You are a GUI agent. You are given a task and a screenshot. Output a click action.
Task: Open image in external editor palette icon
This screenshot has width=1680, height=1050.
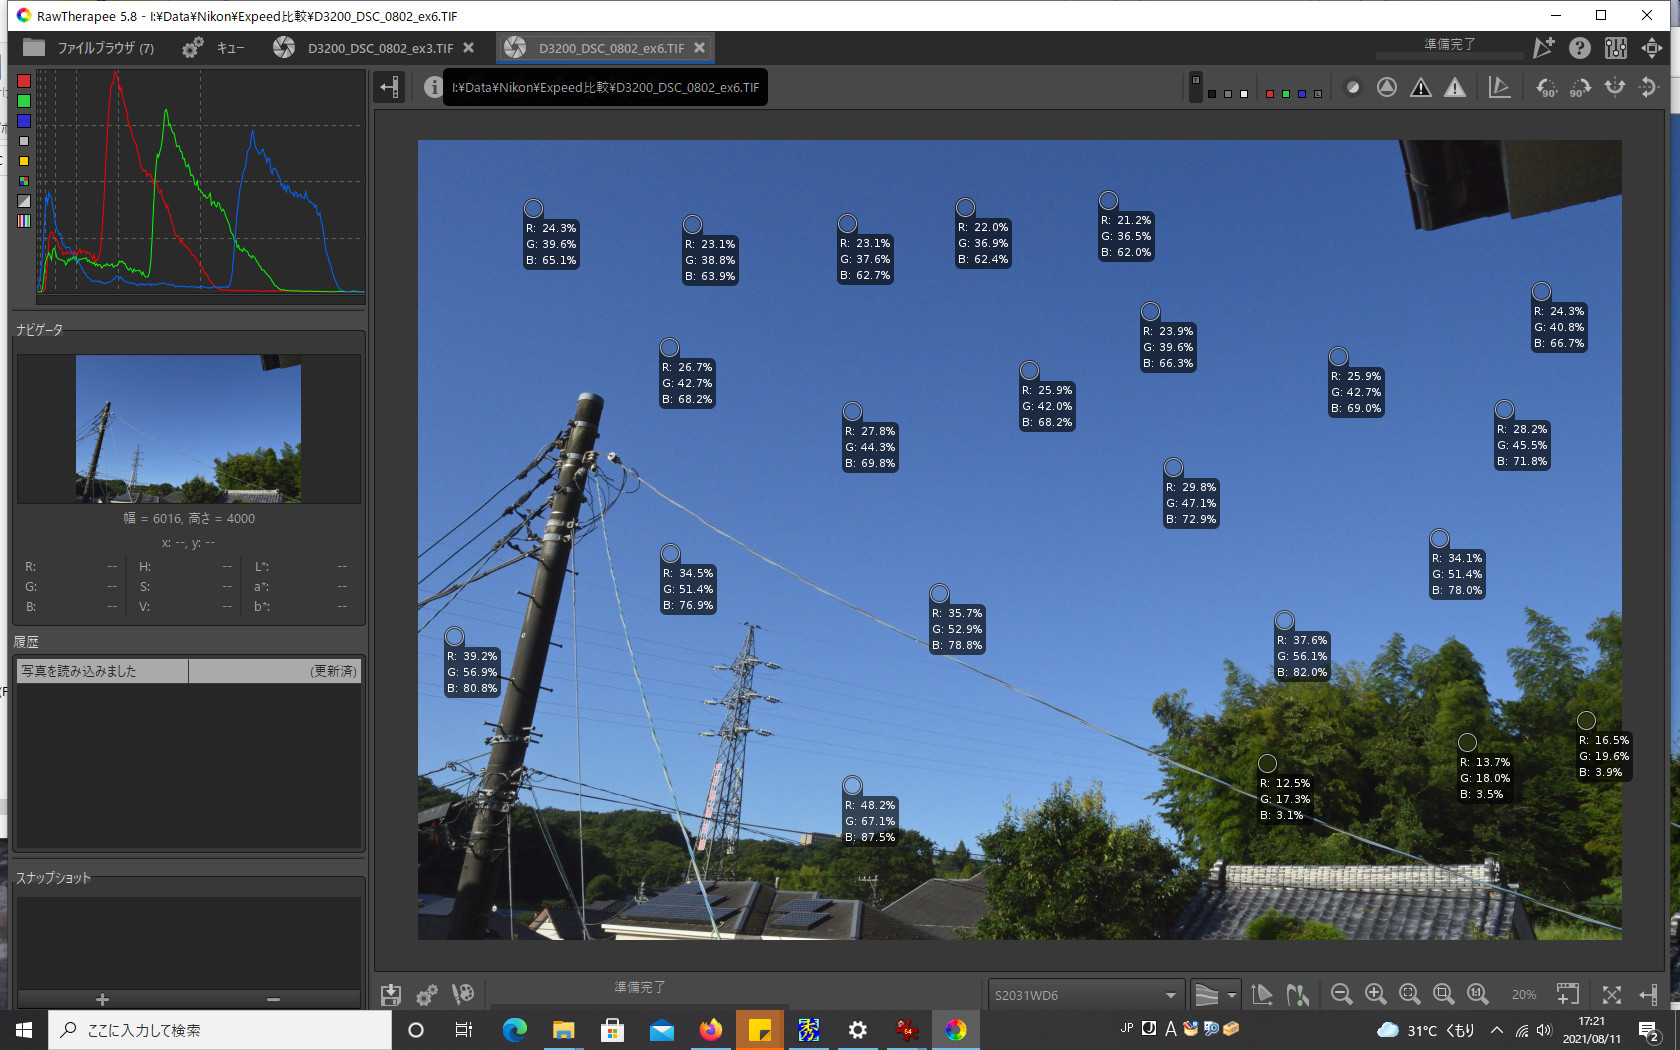click(463, 995)
